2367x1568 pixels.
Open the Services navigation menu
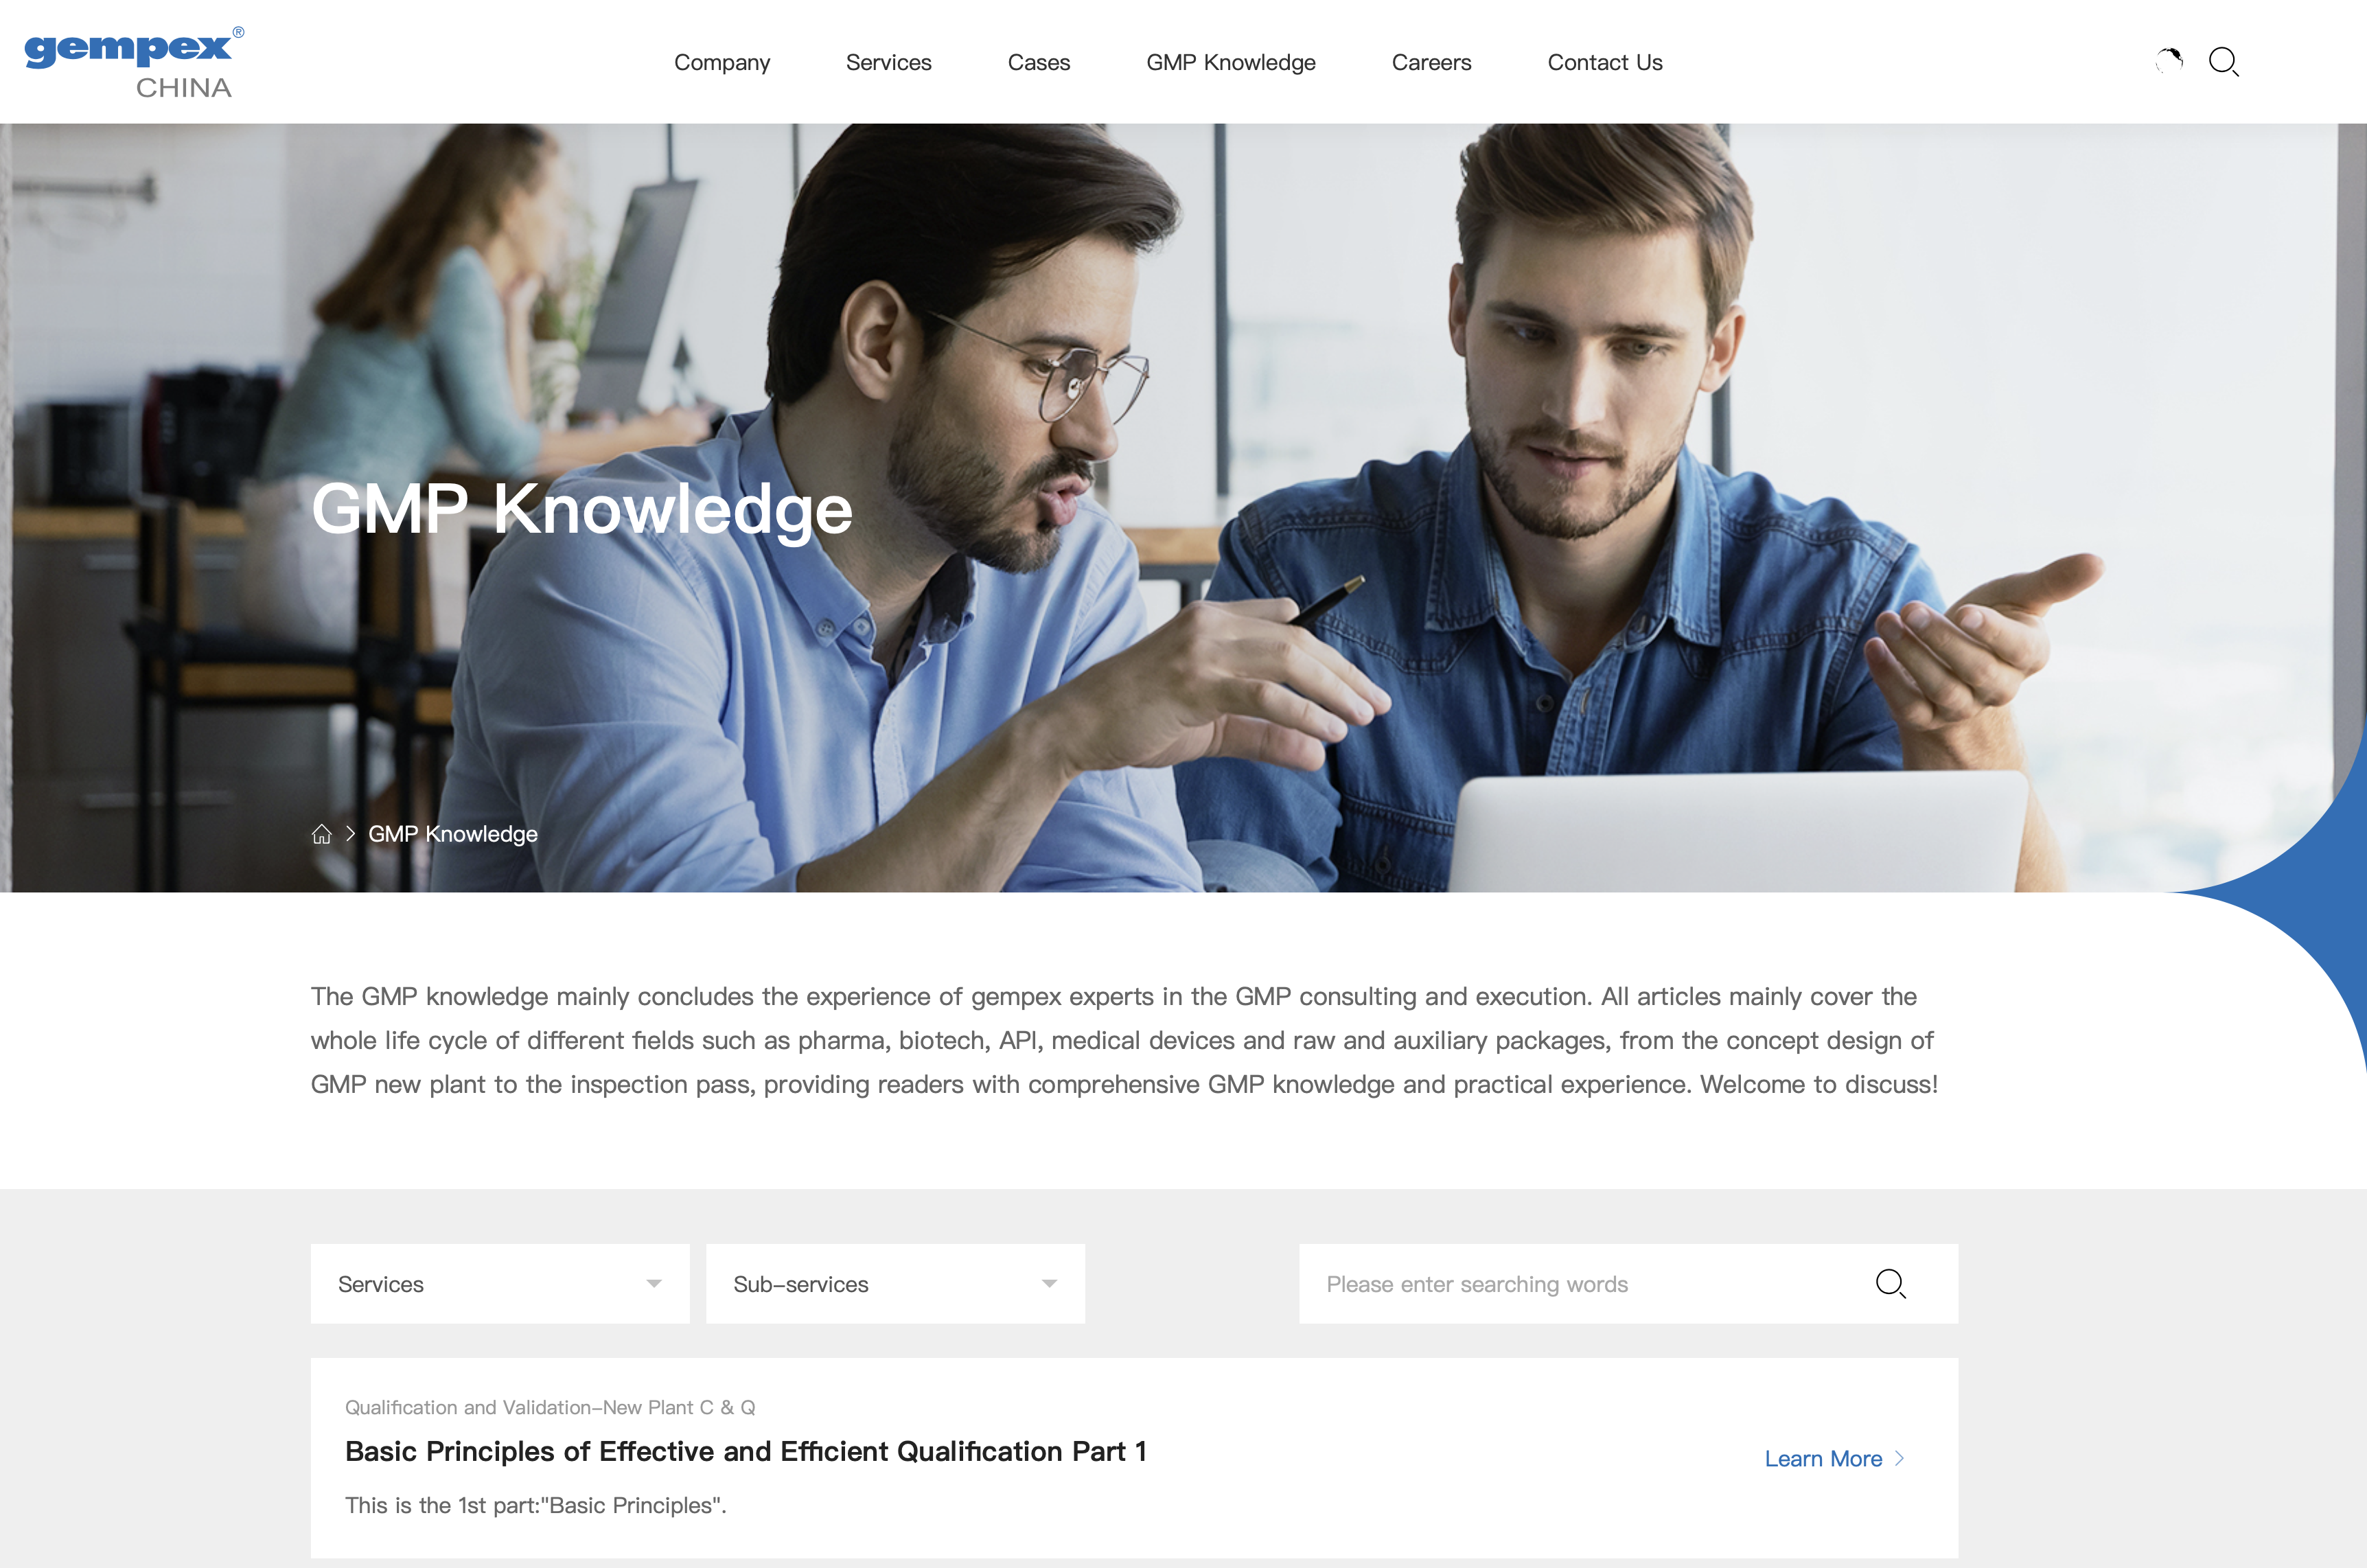(x=888, y=62)
